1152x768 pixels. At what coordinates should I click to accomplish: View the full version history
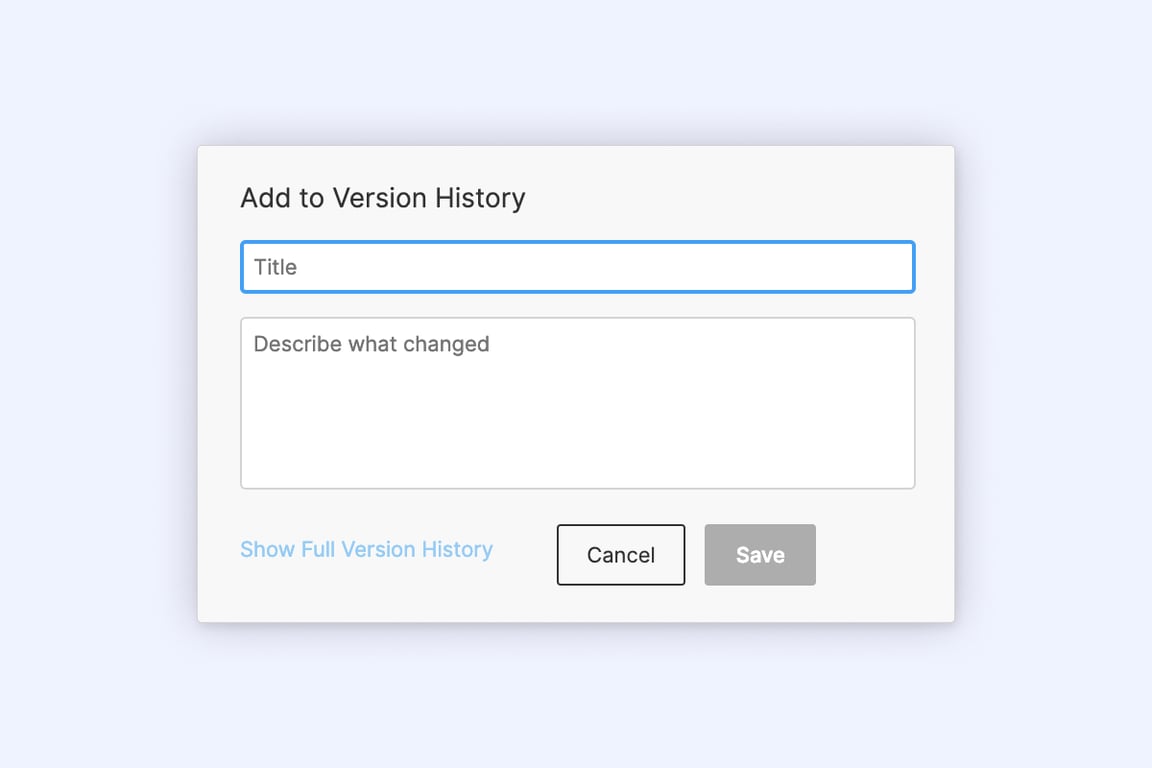[366, 550]
